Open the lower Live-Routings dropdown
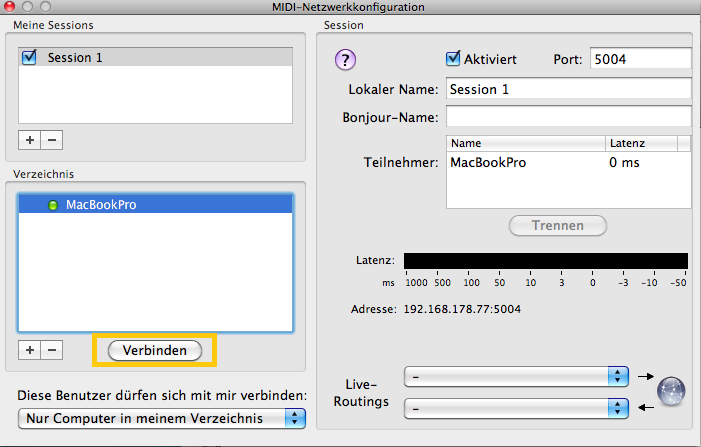 (516, 408)
